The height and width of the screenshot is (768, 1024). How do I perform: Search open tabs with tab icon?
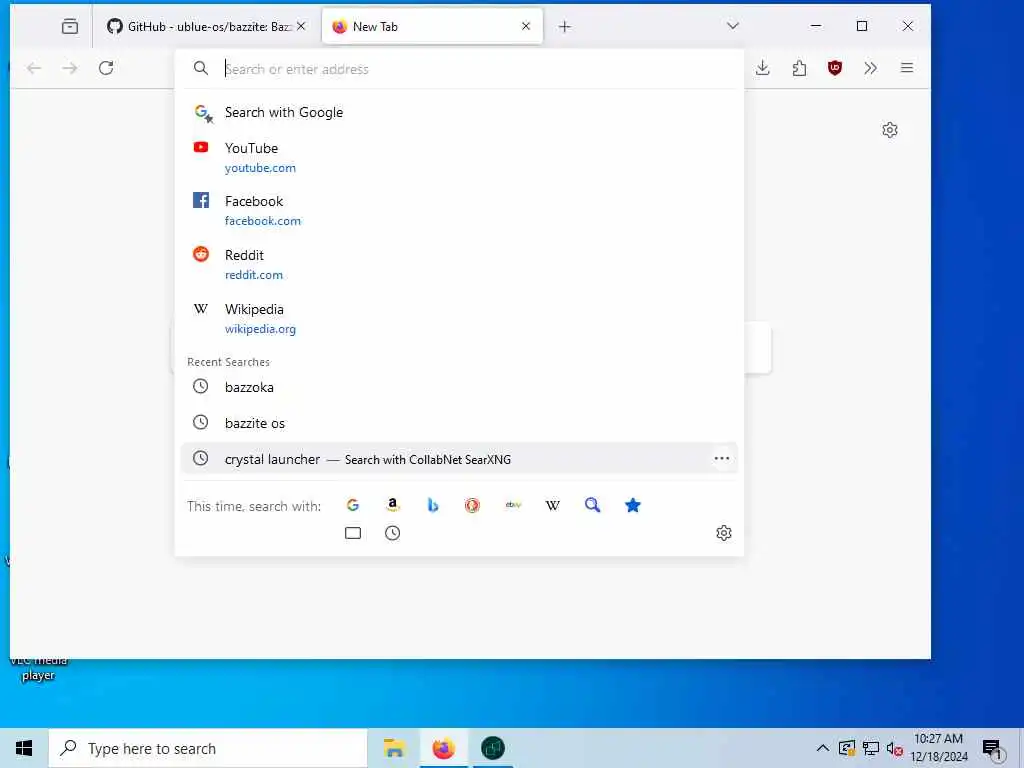[x=353, y=533]
